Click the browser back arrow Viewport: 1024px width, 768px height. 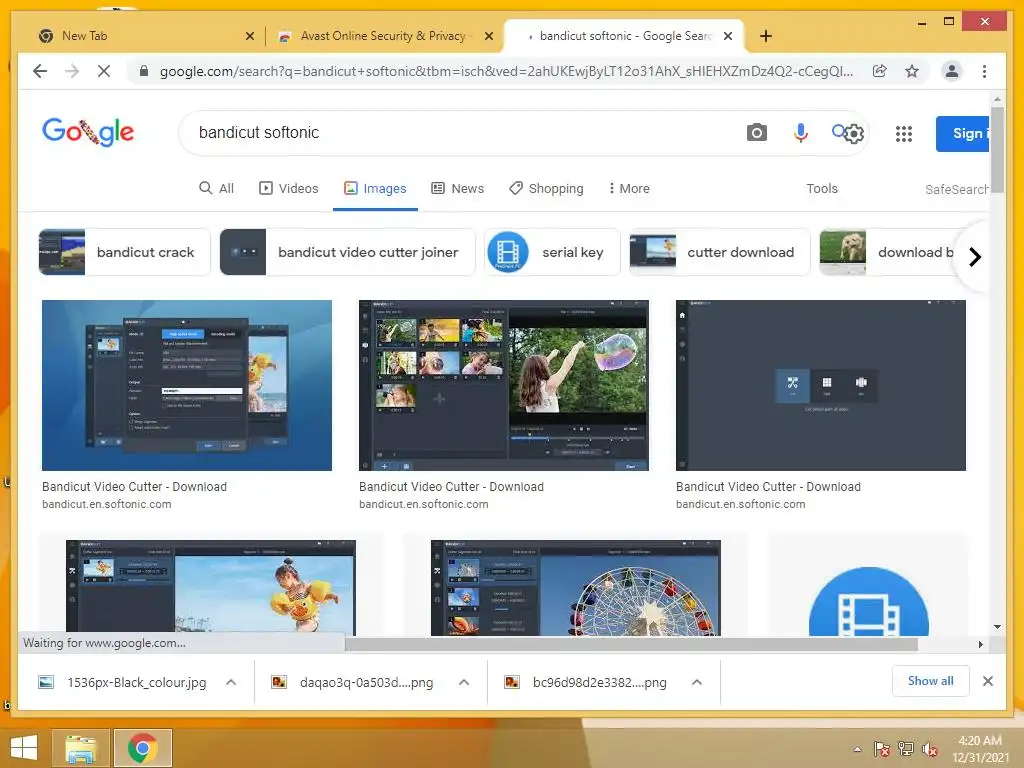[x=40, y=71]
